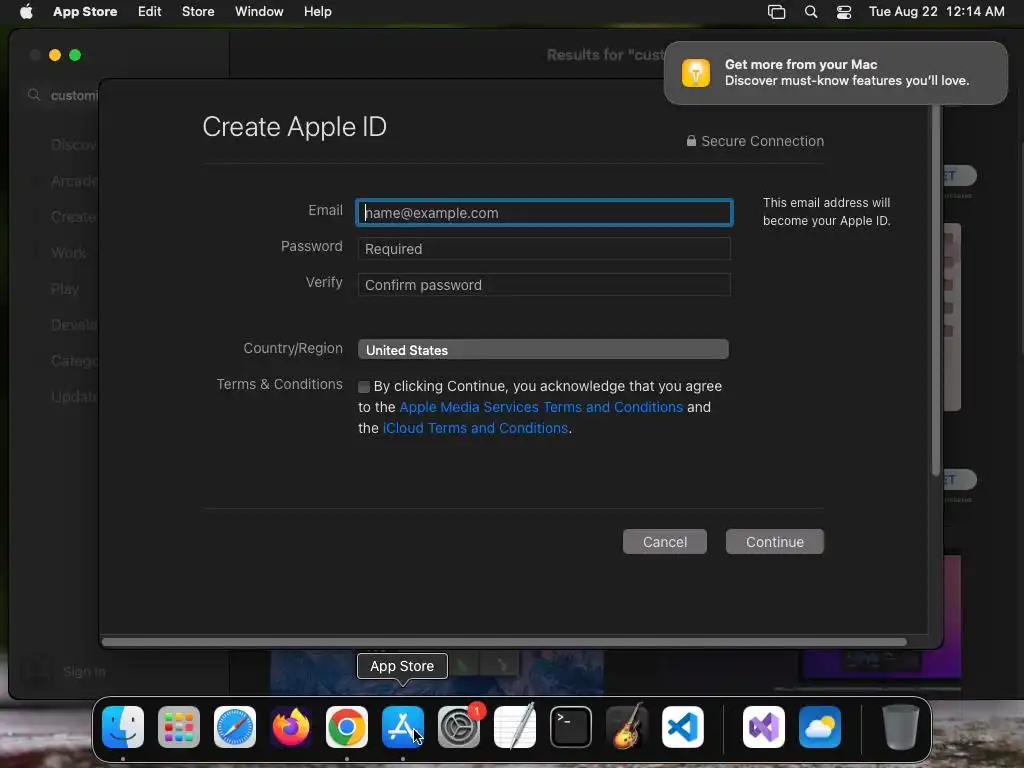Launch Visual Studio Code from the Dock
Viewport: 1024px width, 768px height.
coord(682,727)
